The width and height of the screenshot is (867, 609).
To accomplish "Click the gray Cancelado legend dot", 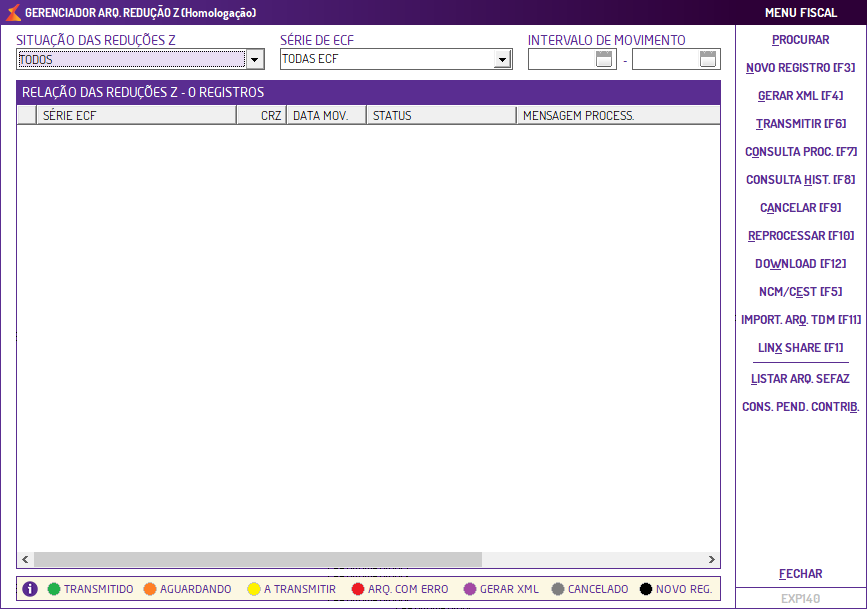I will tap(558, 589).
